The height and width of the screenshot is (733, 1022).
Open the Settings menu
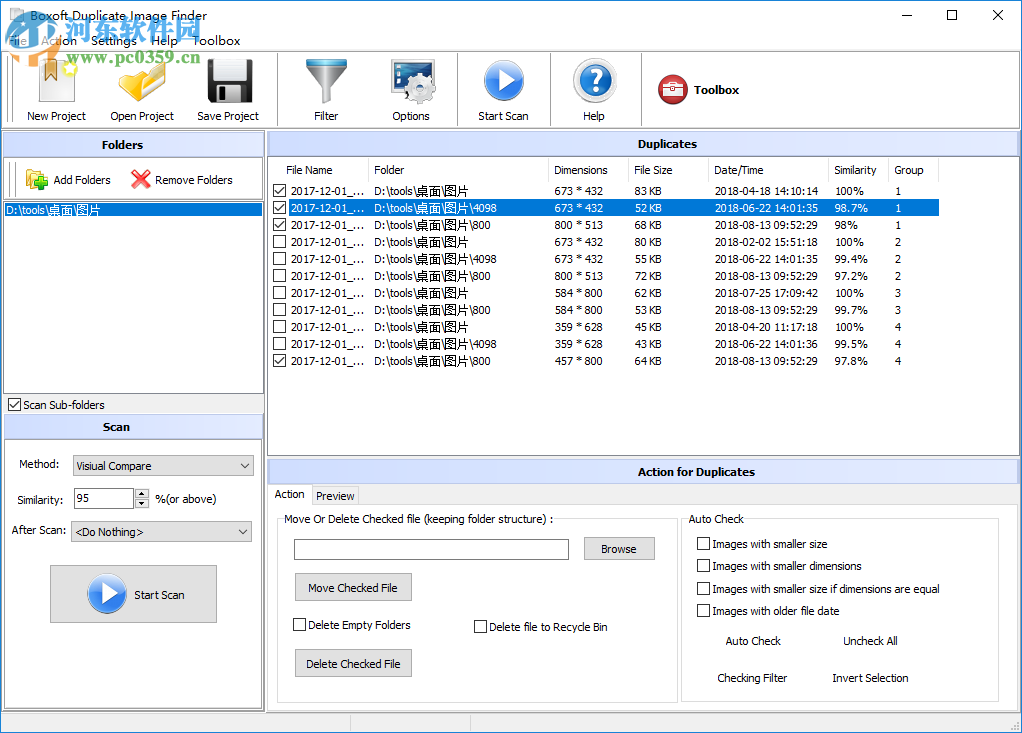click(x=113, y=41)
